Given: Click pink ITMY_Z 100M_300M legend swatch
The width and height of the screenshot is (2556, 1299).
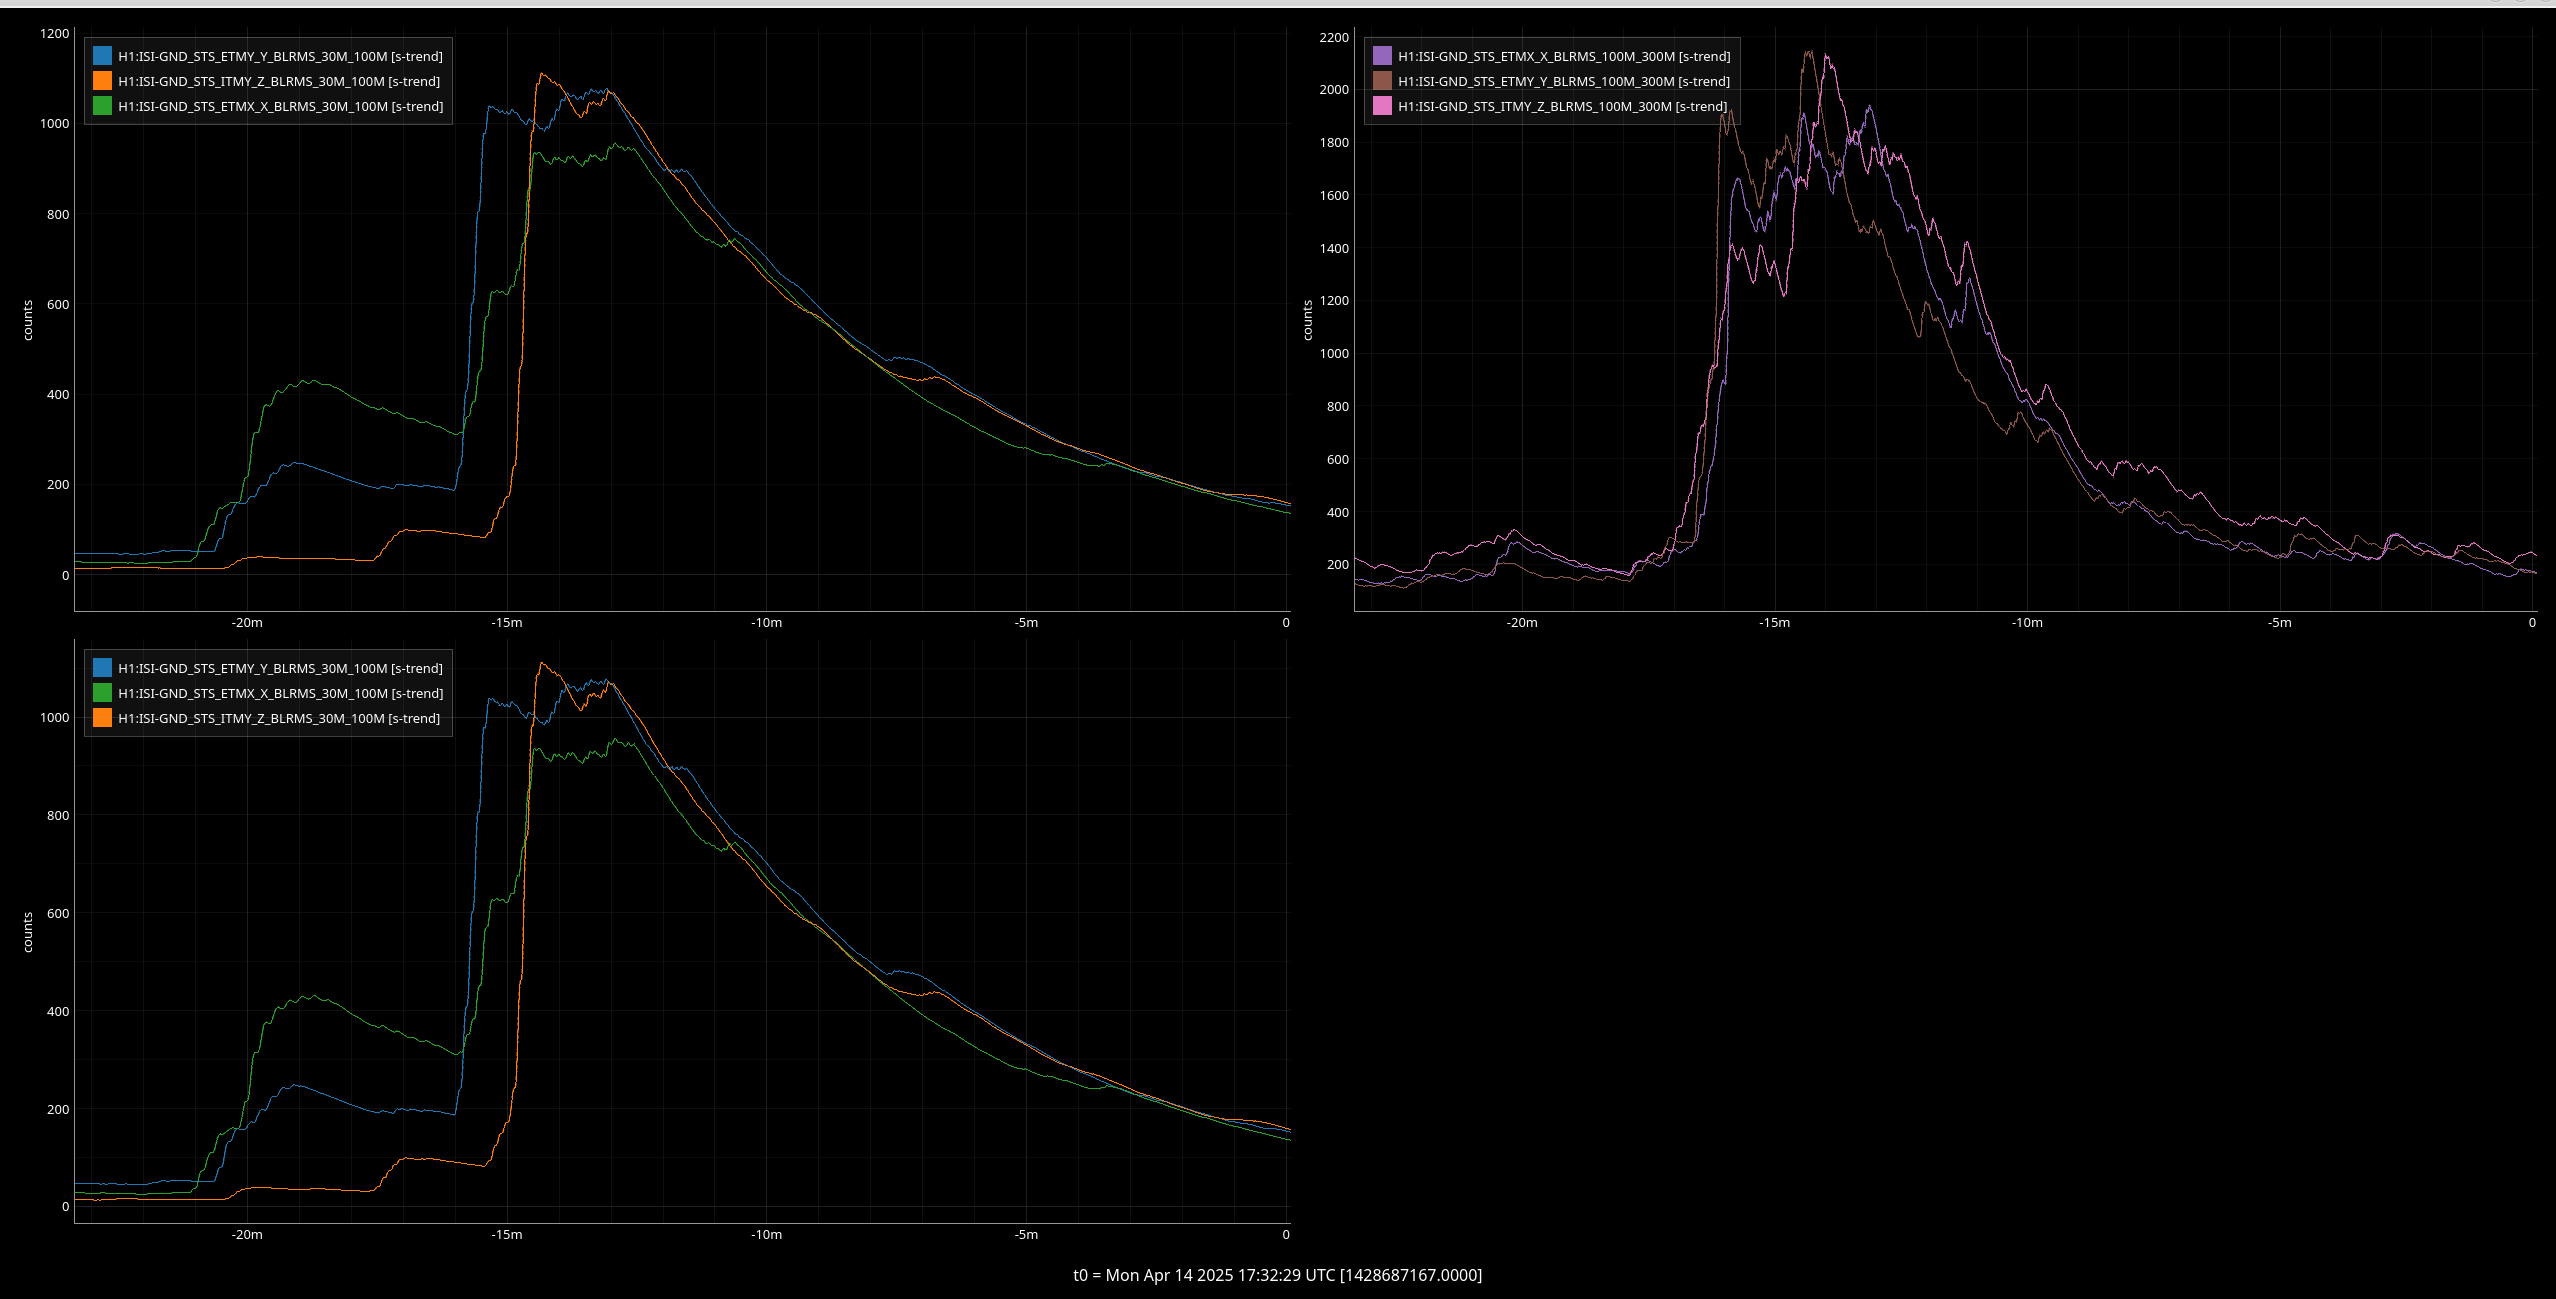Looking at the screenshot, I should coord(1382,106).
